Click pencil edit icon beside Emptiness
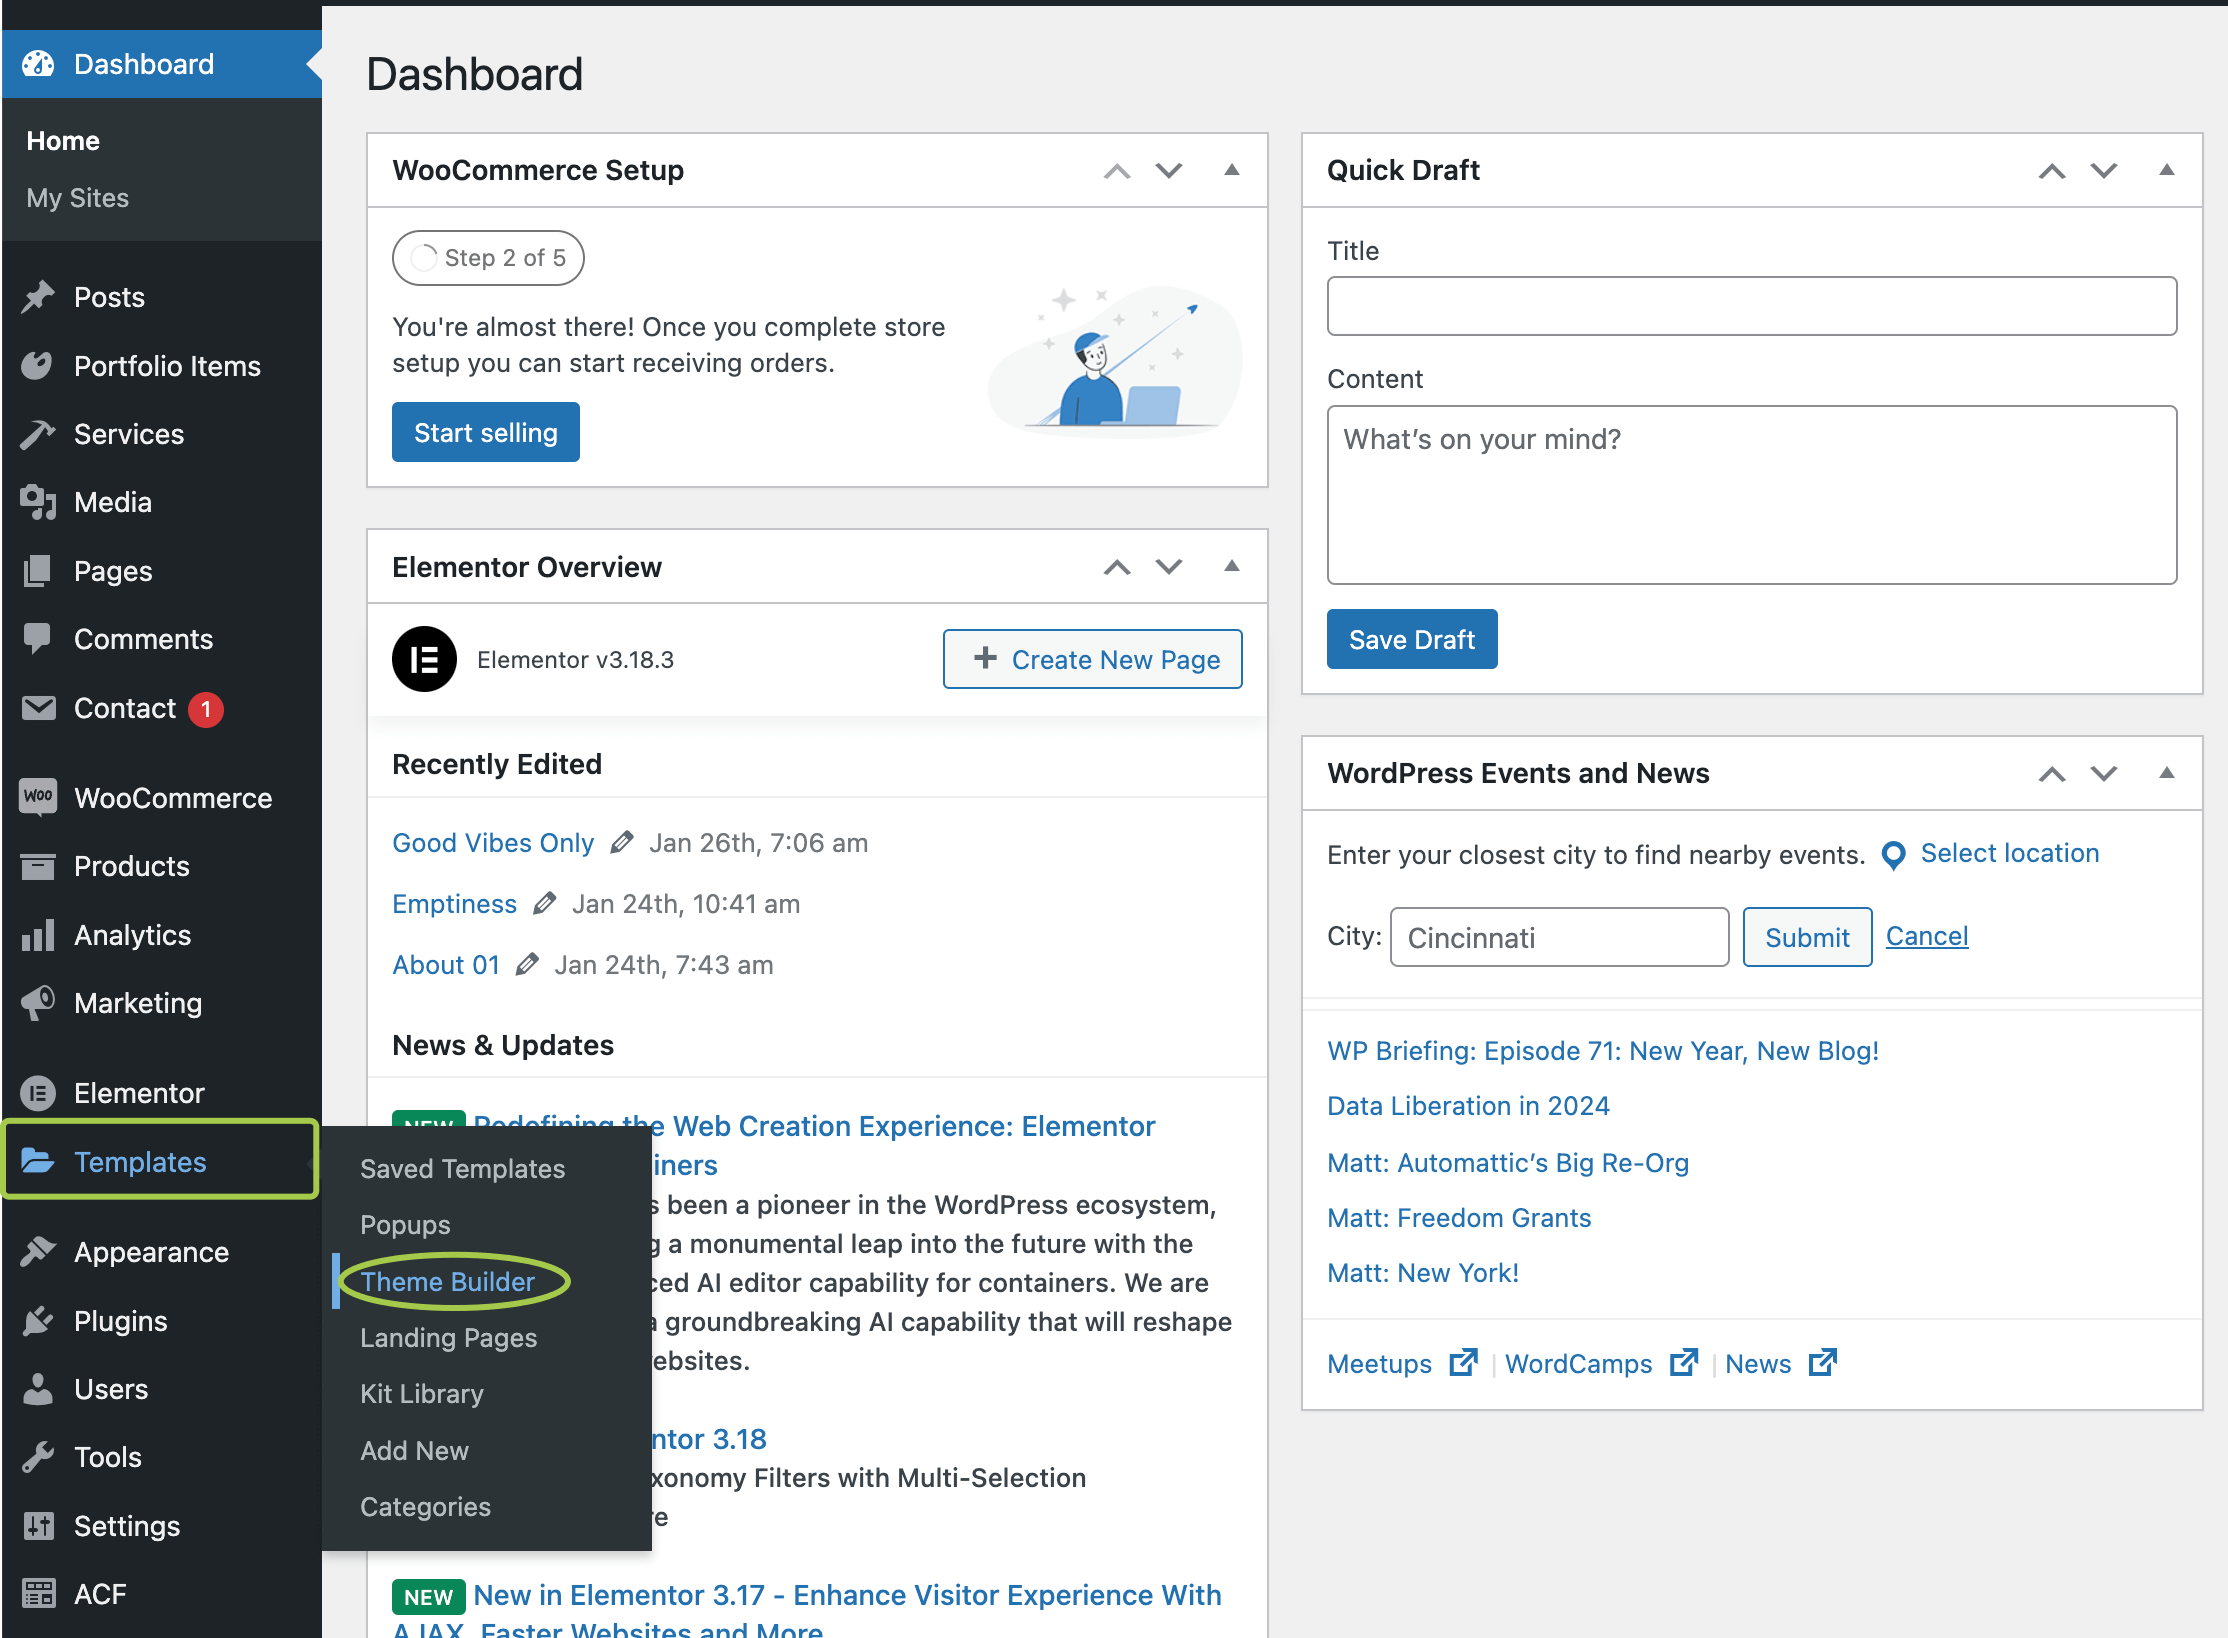This screenshot has height=1638, width=2228. (544, 904)
